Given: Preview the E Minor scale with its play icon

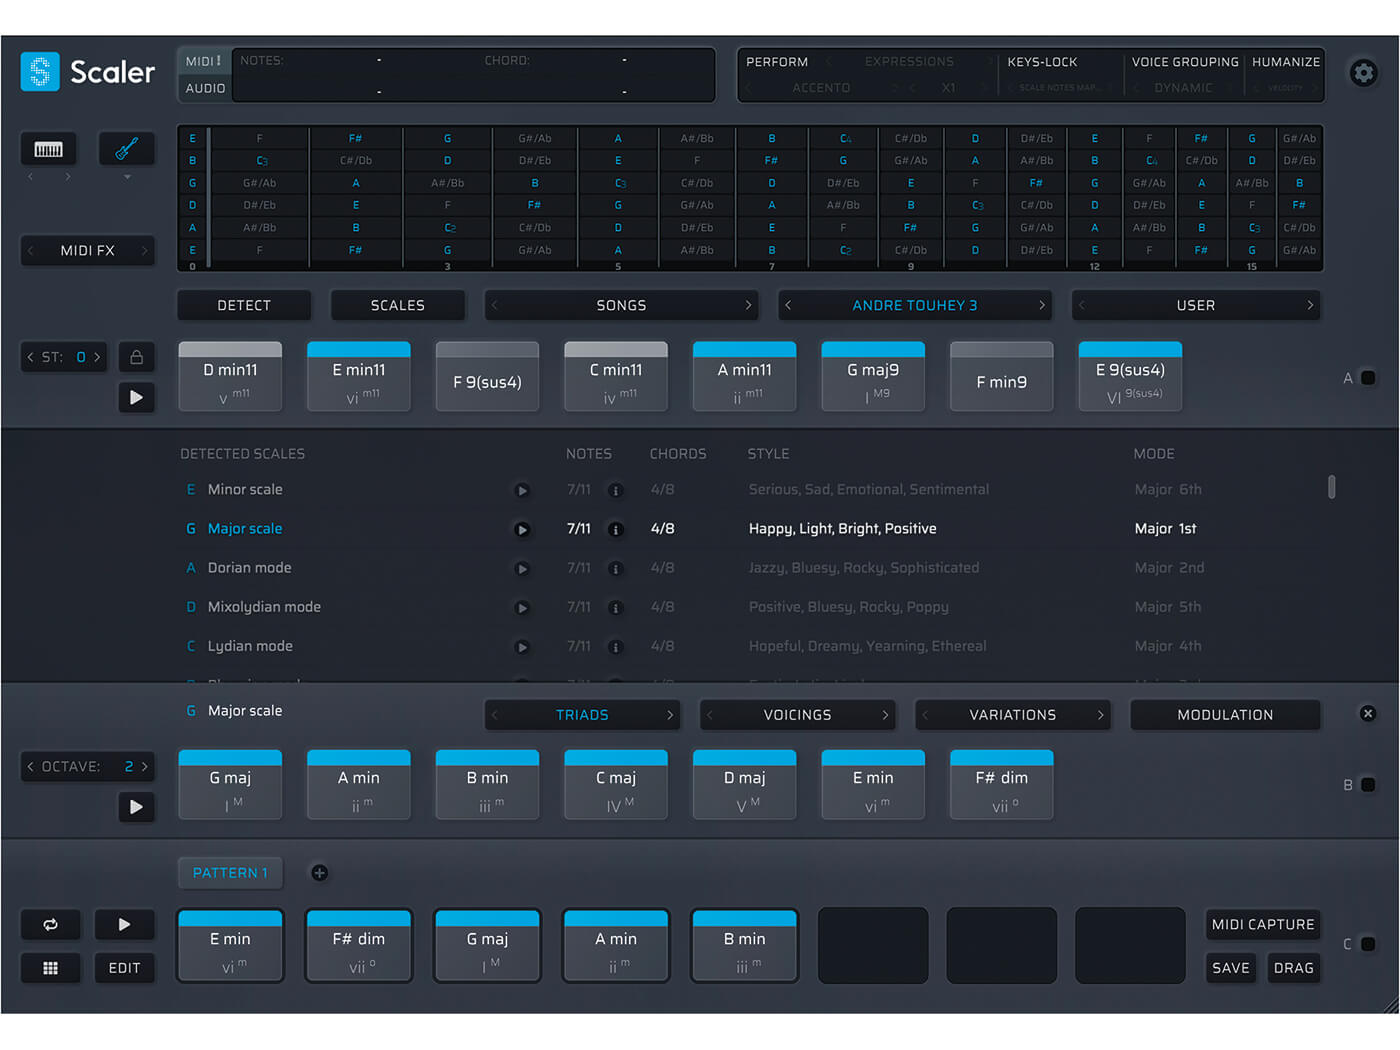Looking at the screenshot, I should [522, 490].
